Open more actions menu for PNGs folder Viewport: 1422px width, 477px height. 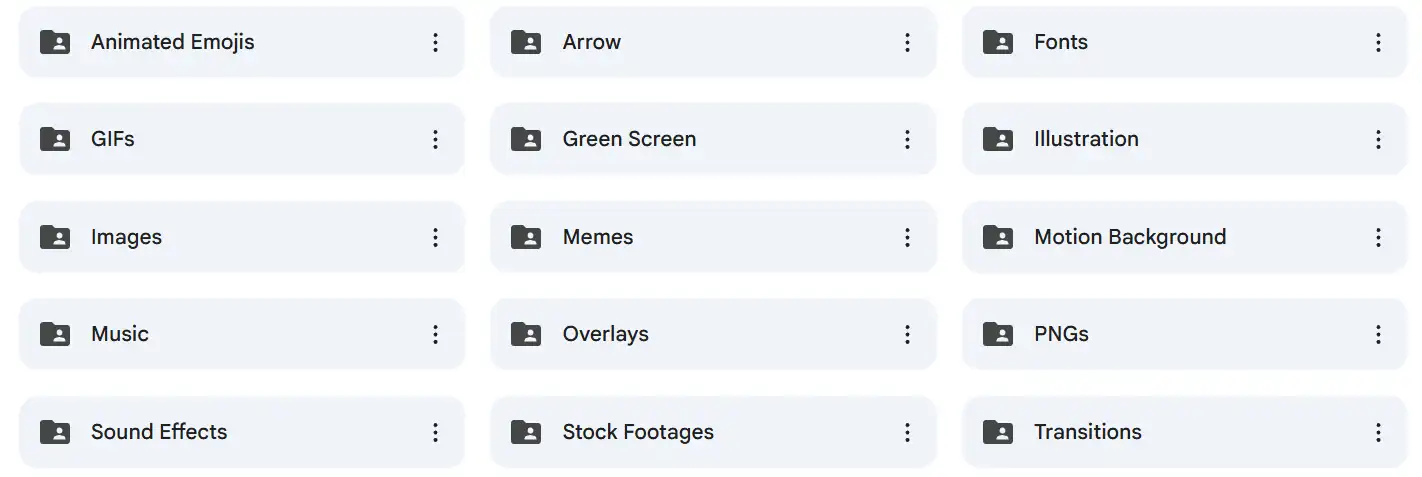click(x=1378, y=334)
